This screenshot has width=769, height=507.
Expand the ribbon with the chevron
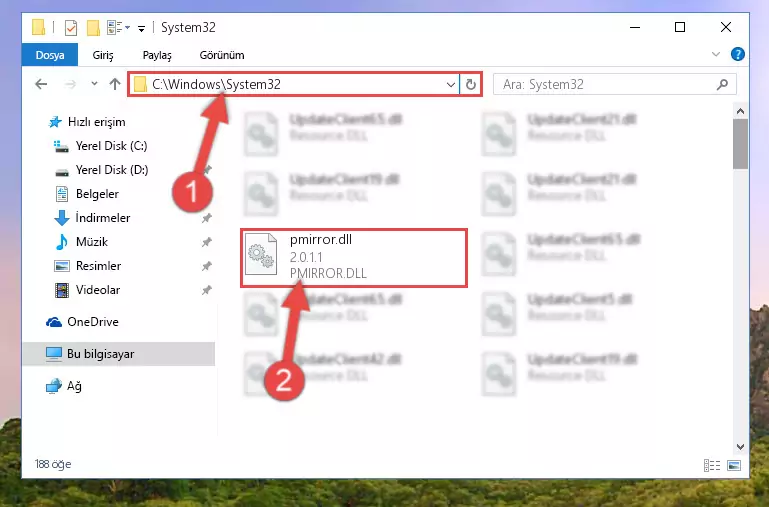pos(716,54)
